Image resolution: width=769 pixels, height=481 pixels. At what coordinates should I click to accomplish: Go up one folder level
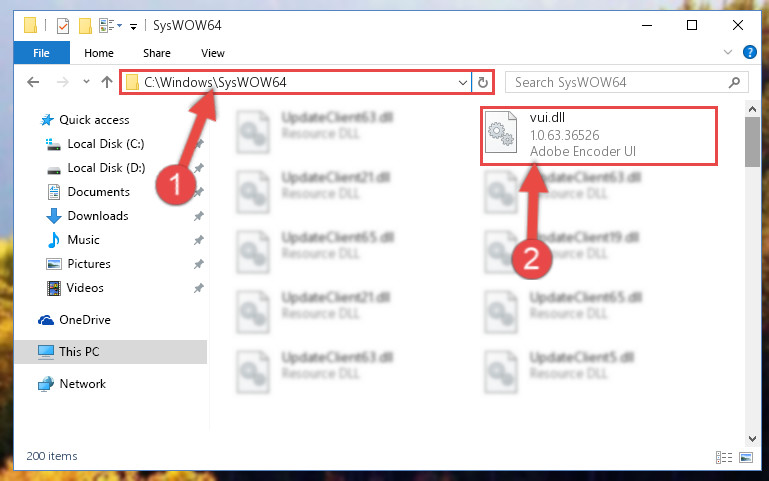click(x=106, y=82)
